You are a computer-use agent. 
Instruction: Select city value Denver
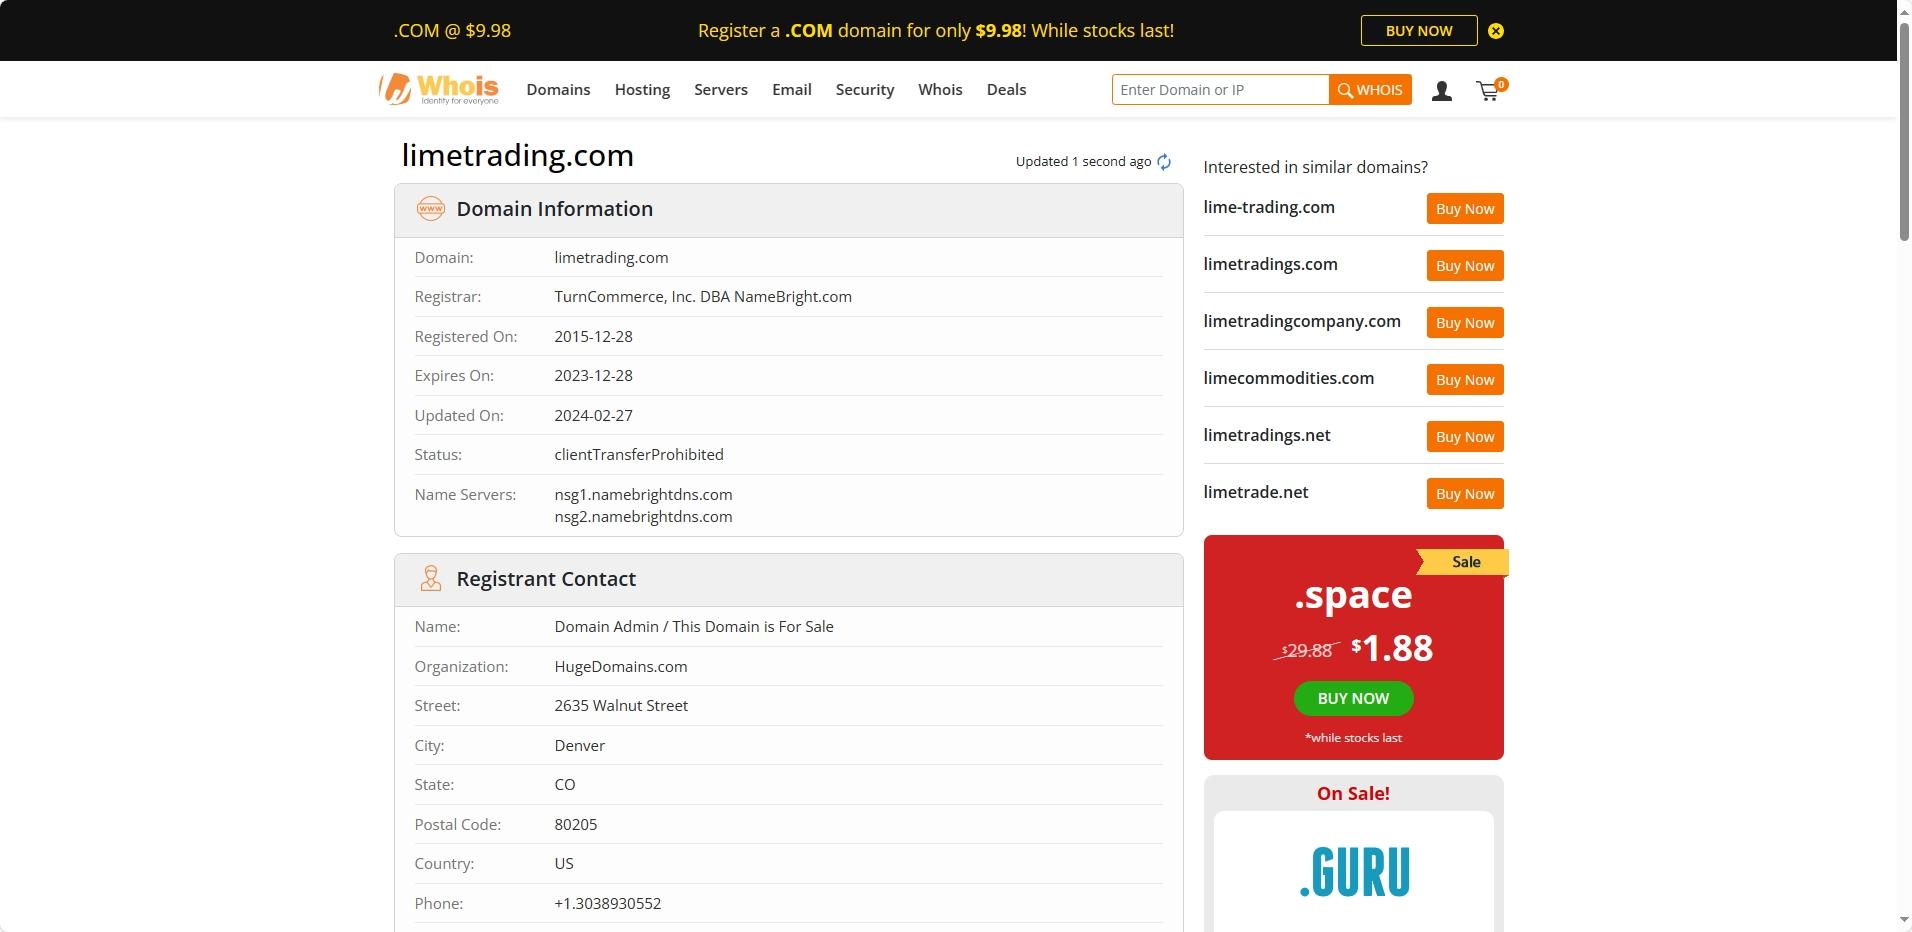pyautogui.click(x=580, y=746)
